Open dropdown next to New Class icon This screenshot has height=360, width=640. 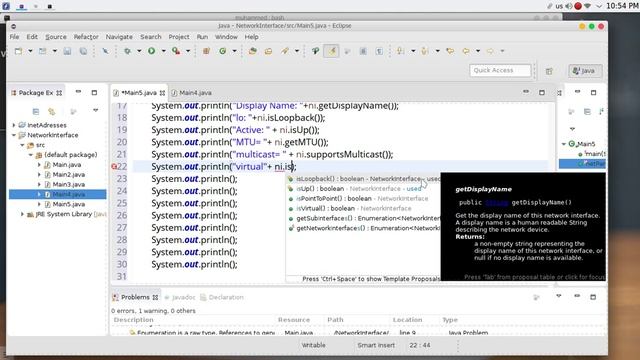(x=234, y=51)
